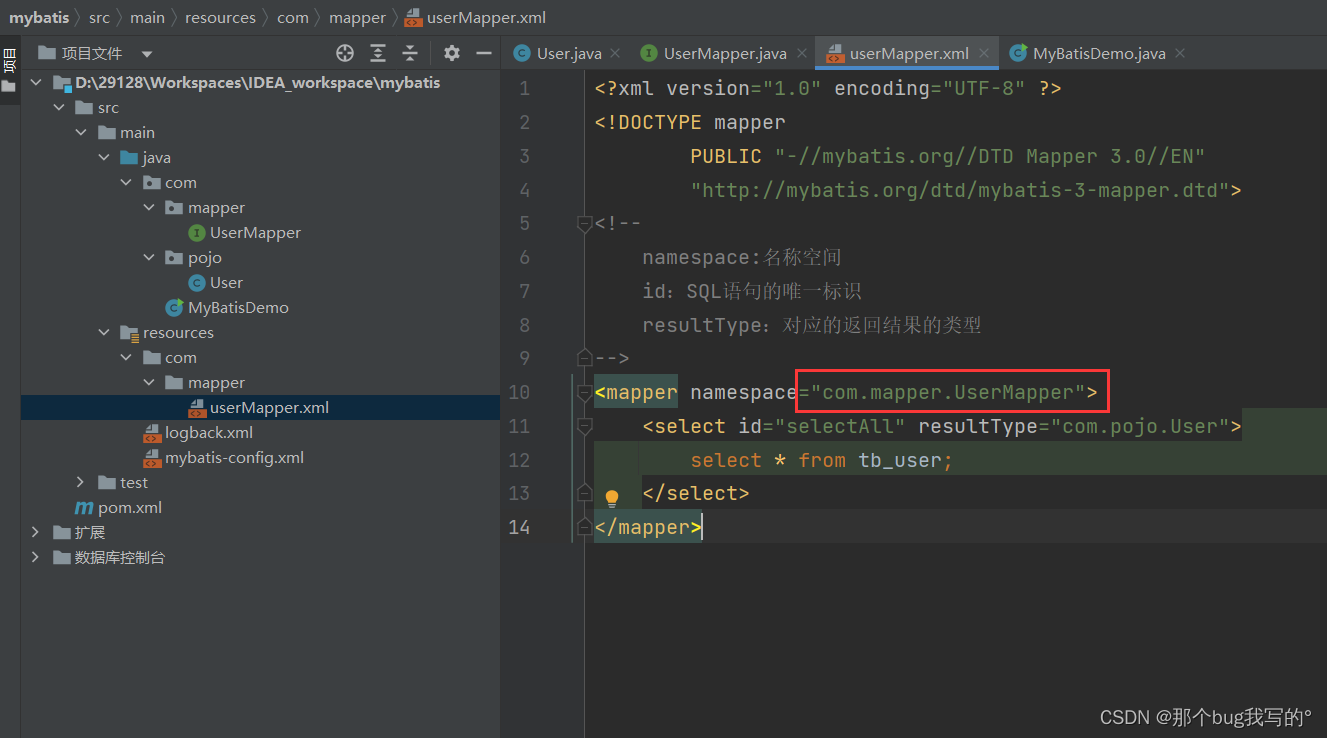Click the fold marker on line 5 comment

[585, 224]
